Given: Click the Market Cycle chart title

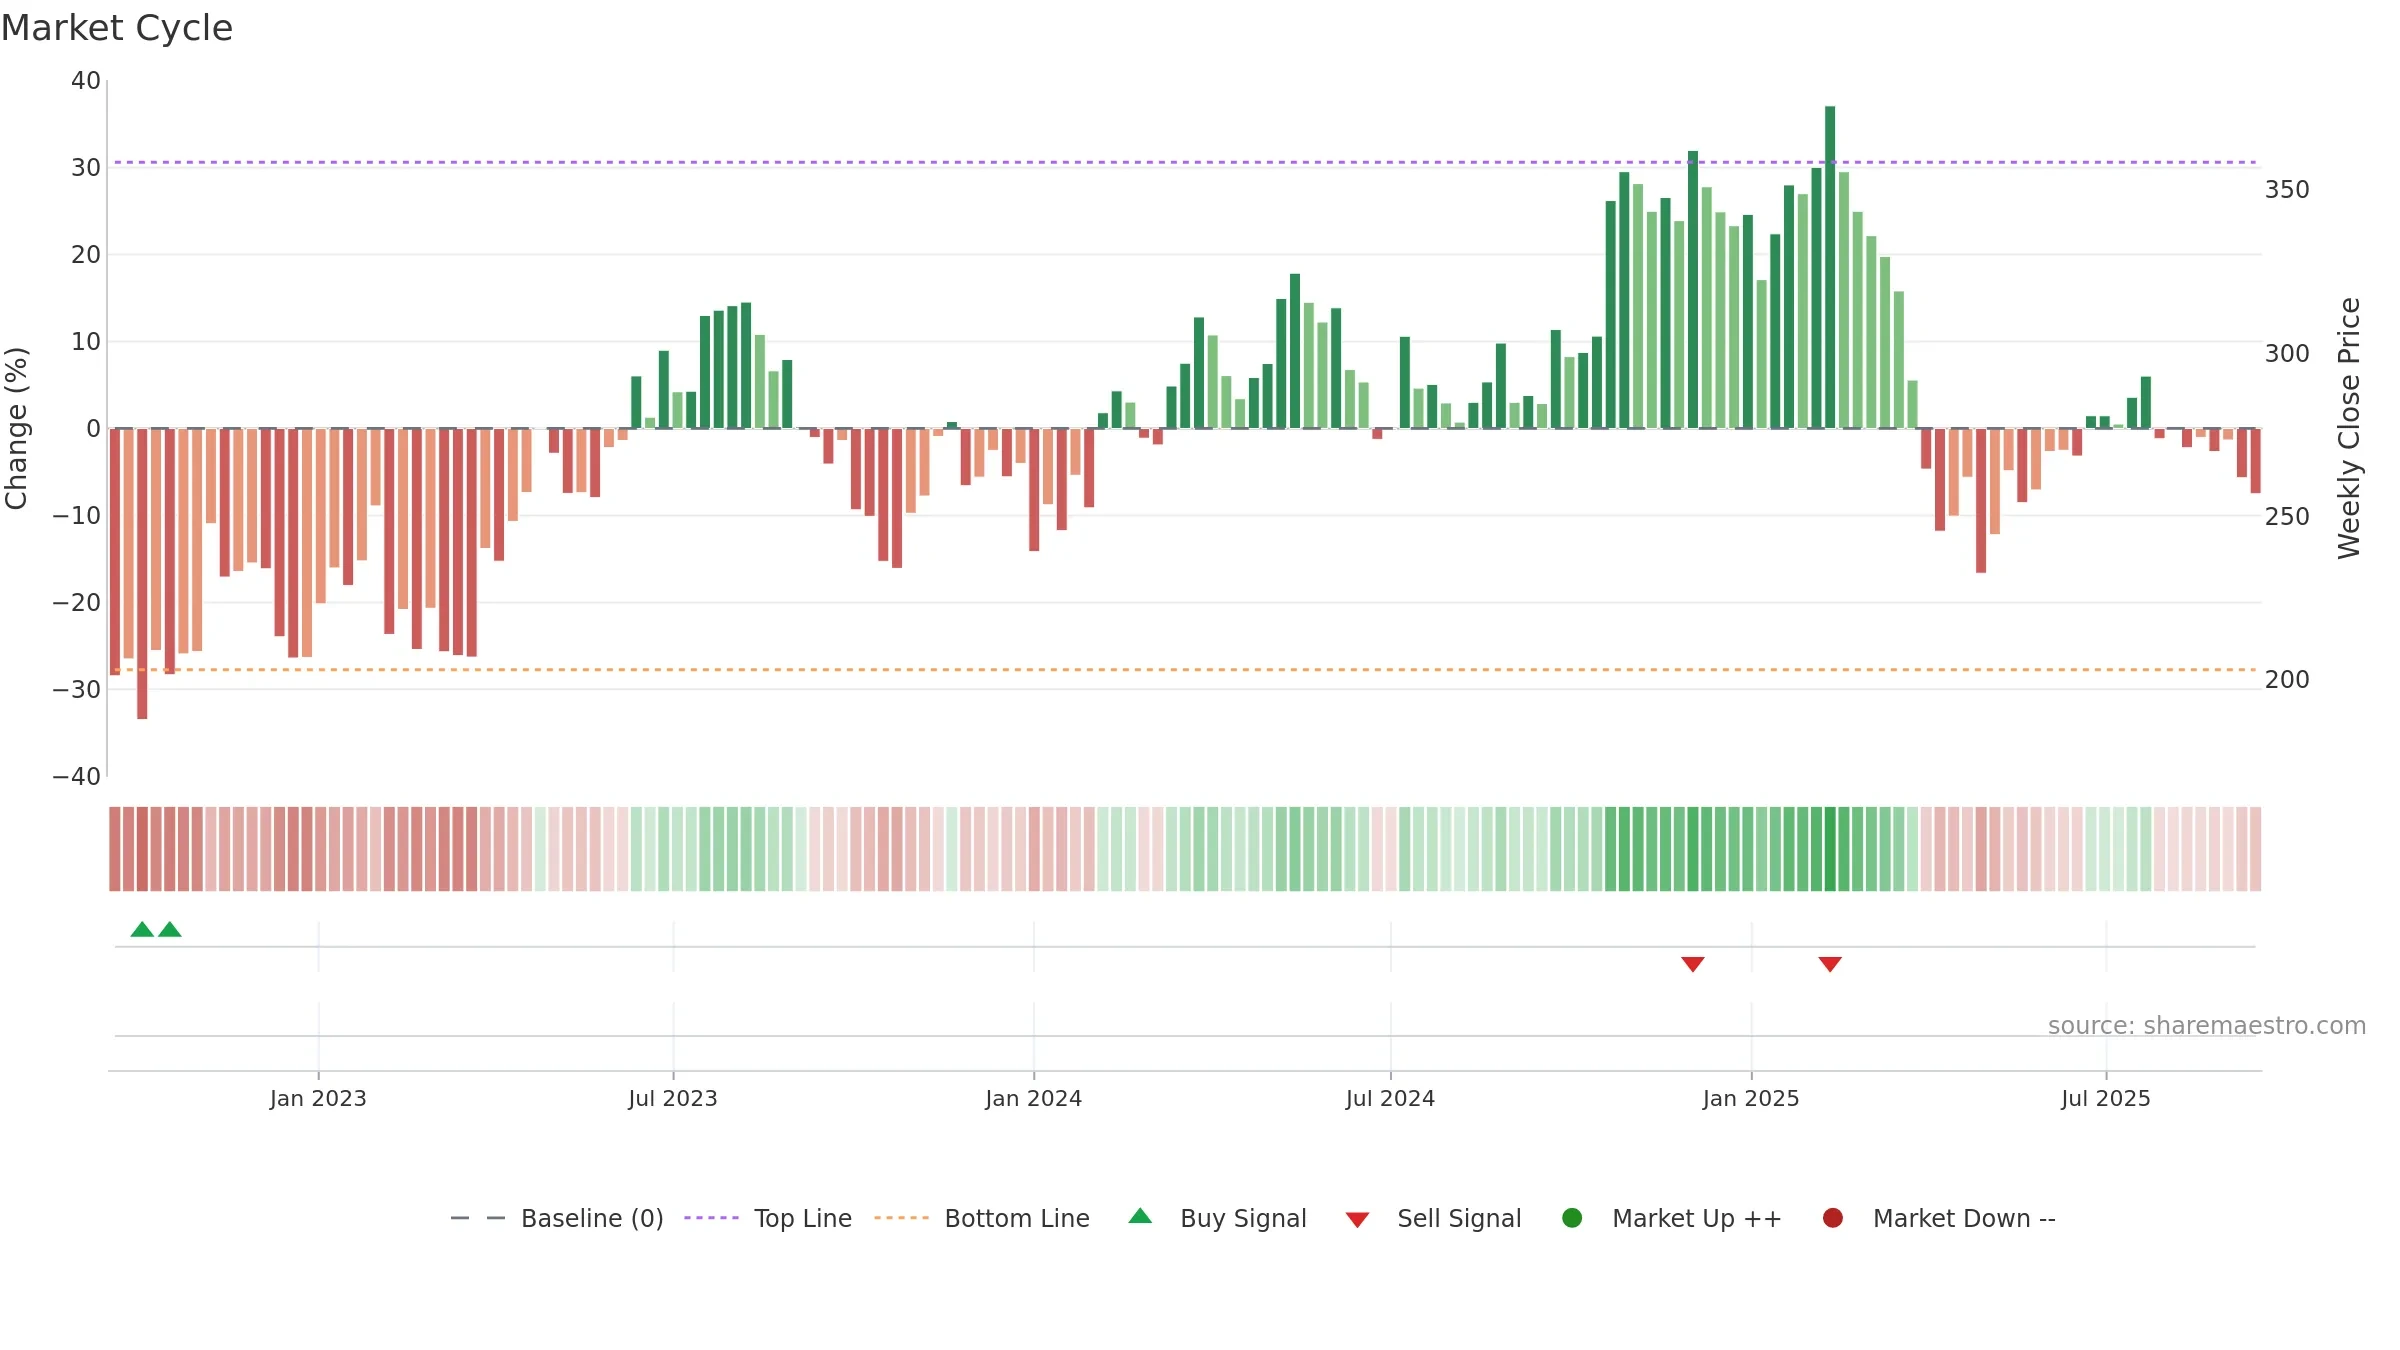Looking at the screenshot, I should click(x=117, y=28).
